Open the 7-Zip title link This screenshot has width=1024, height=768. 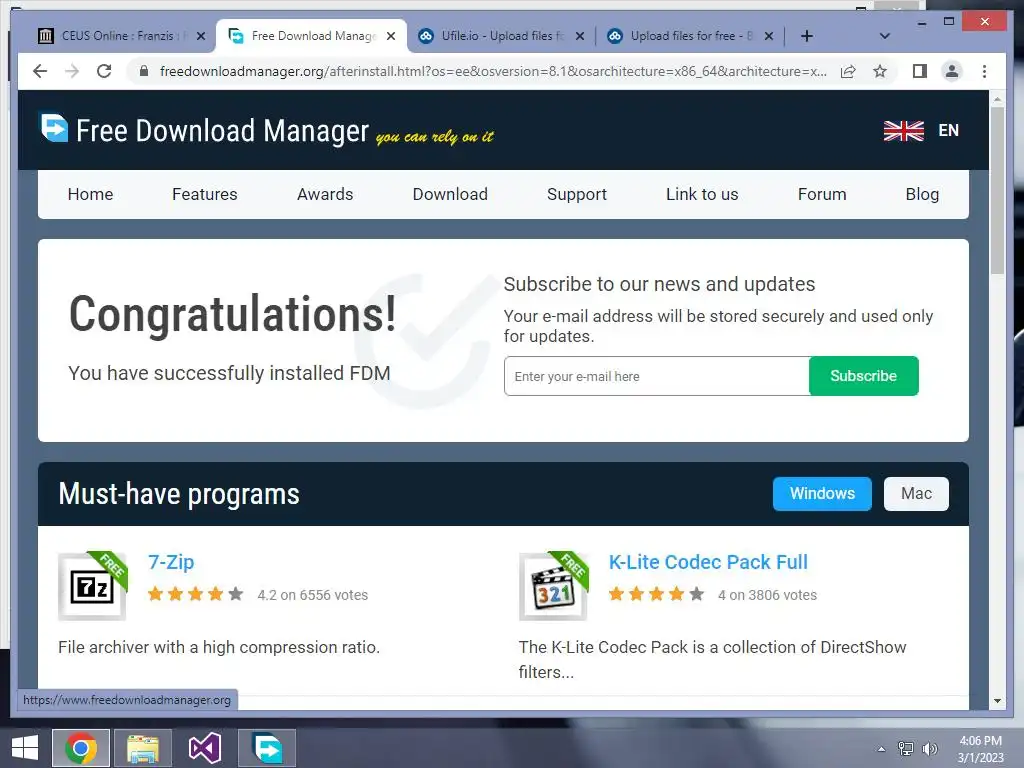pos(171,562)
